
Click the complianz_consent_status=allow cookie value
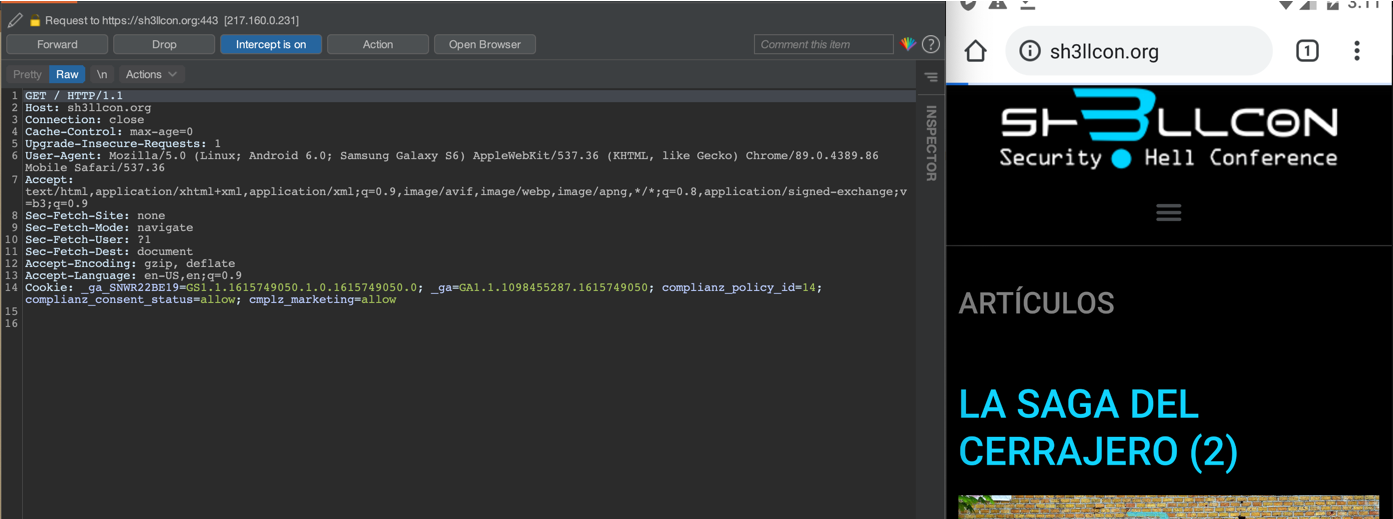click(130, 300)
